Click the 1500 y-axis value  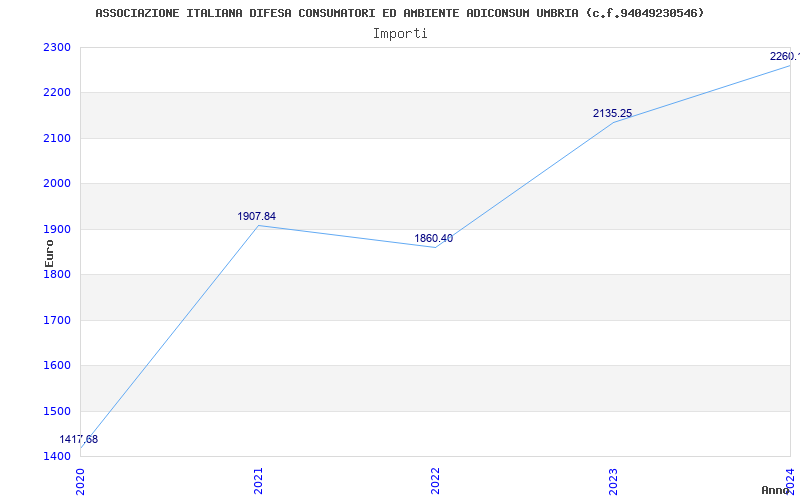[57, 411]
